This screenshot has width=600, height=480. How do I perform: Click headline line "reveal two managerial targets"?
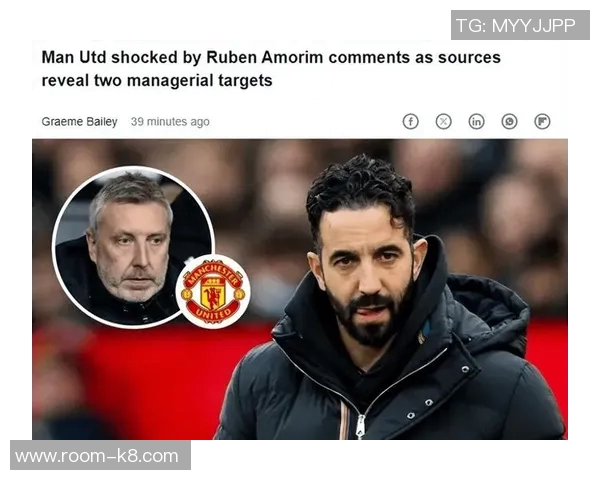click(x=157, y=80)
